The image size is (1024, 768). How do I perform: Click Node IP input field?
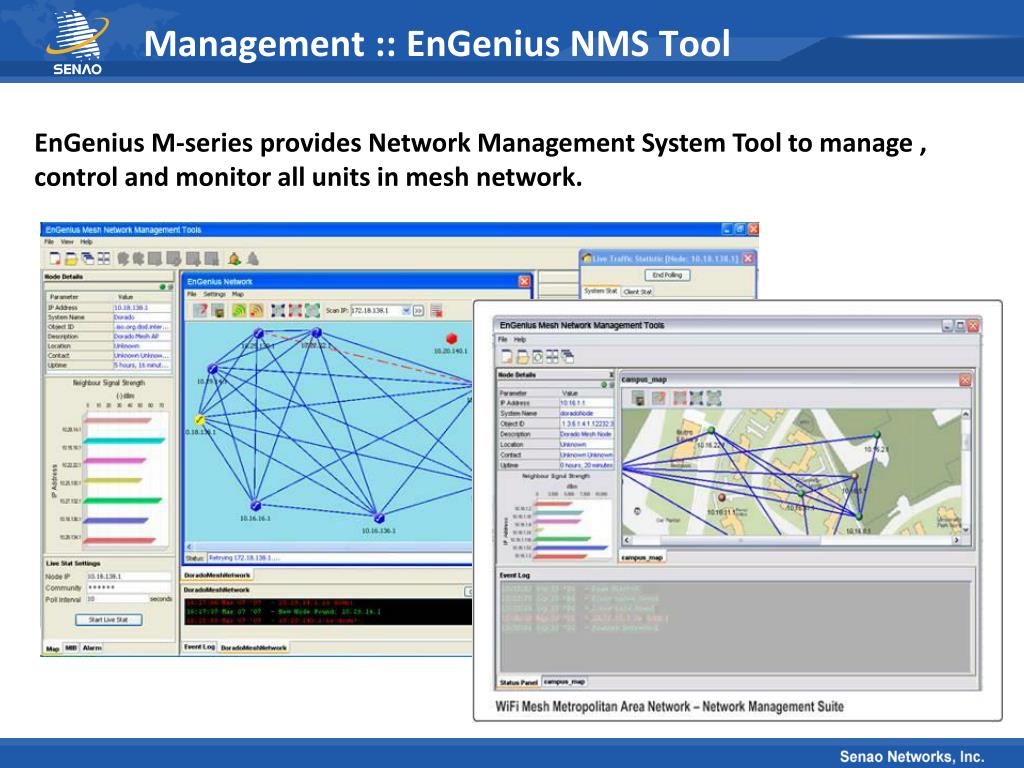129,577
